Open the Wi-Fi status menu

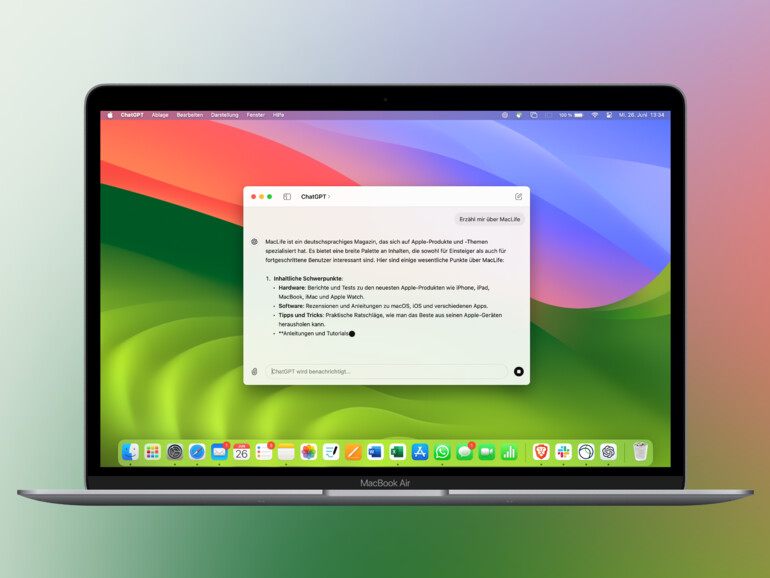595,115
